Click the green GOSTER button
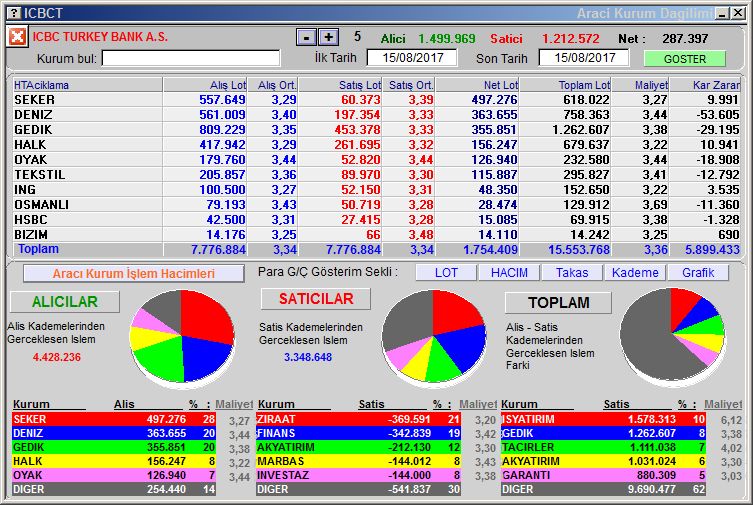Screen dimensions: 753x505 (684, 59)
